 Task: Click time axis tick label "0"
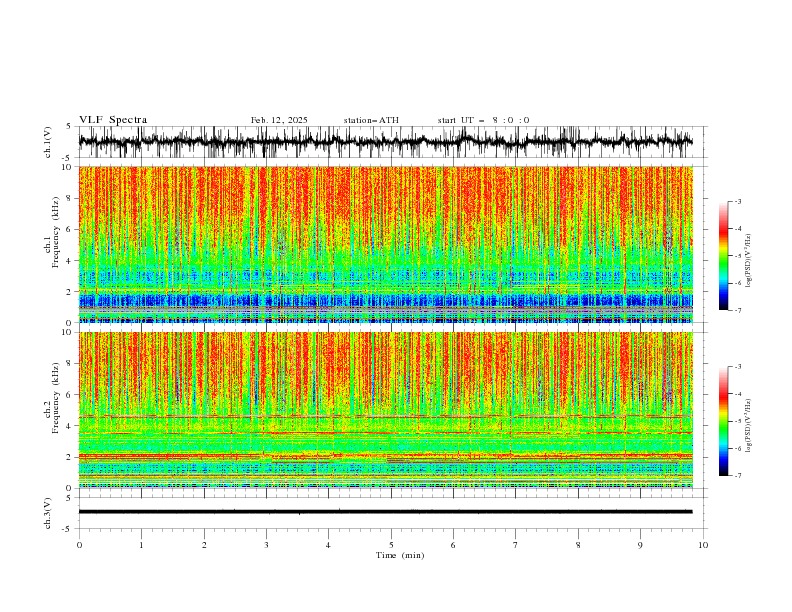[x=79, y=545]
